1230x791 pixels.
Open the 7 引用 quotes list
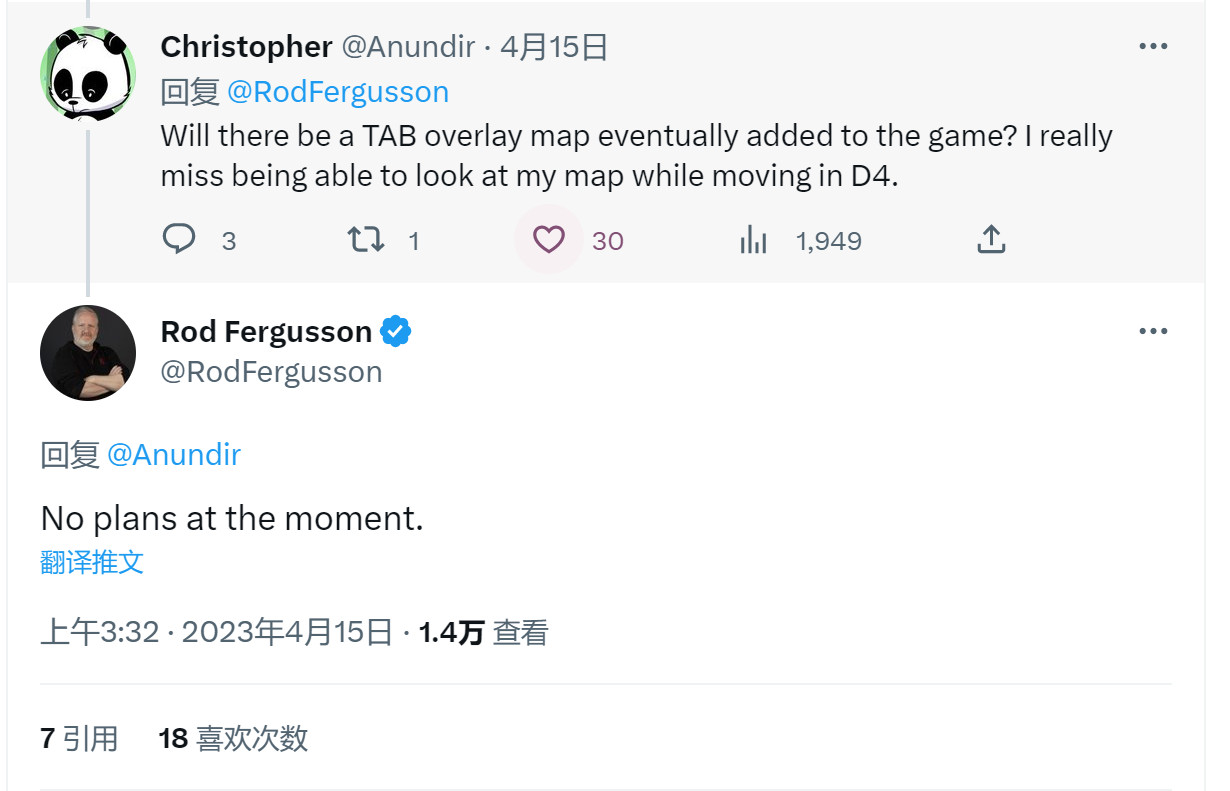pyautogui.click(x=80, y=739)
